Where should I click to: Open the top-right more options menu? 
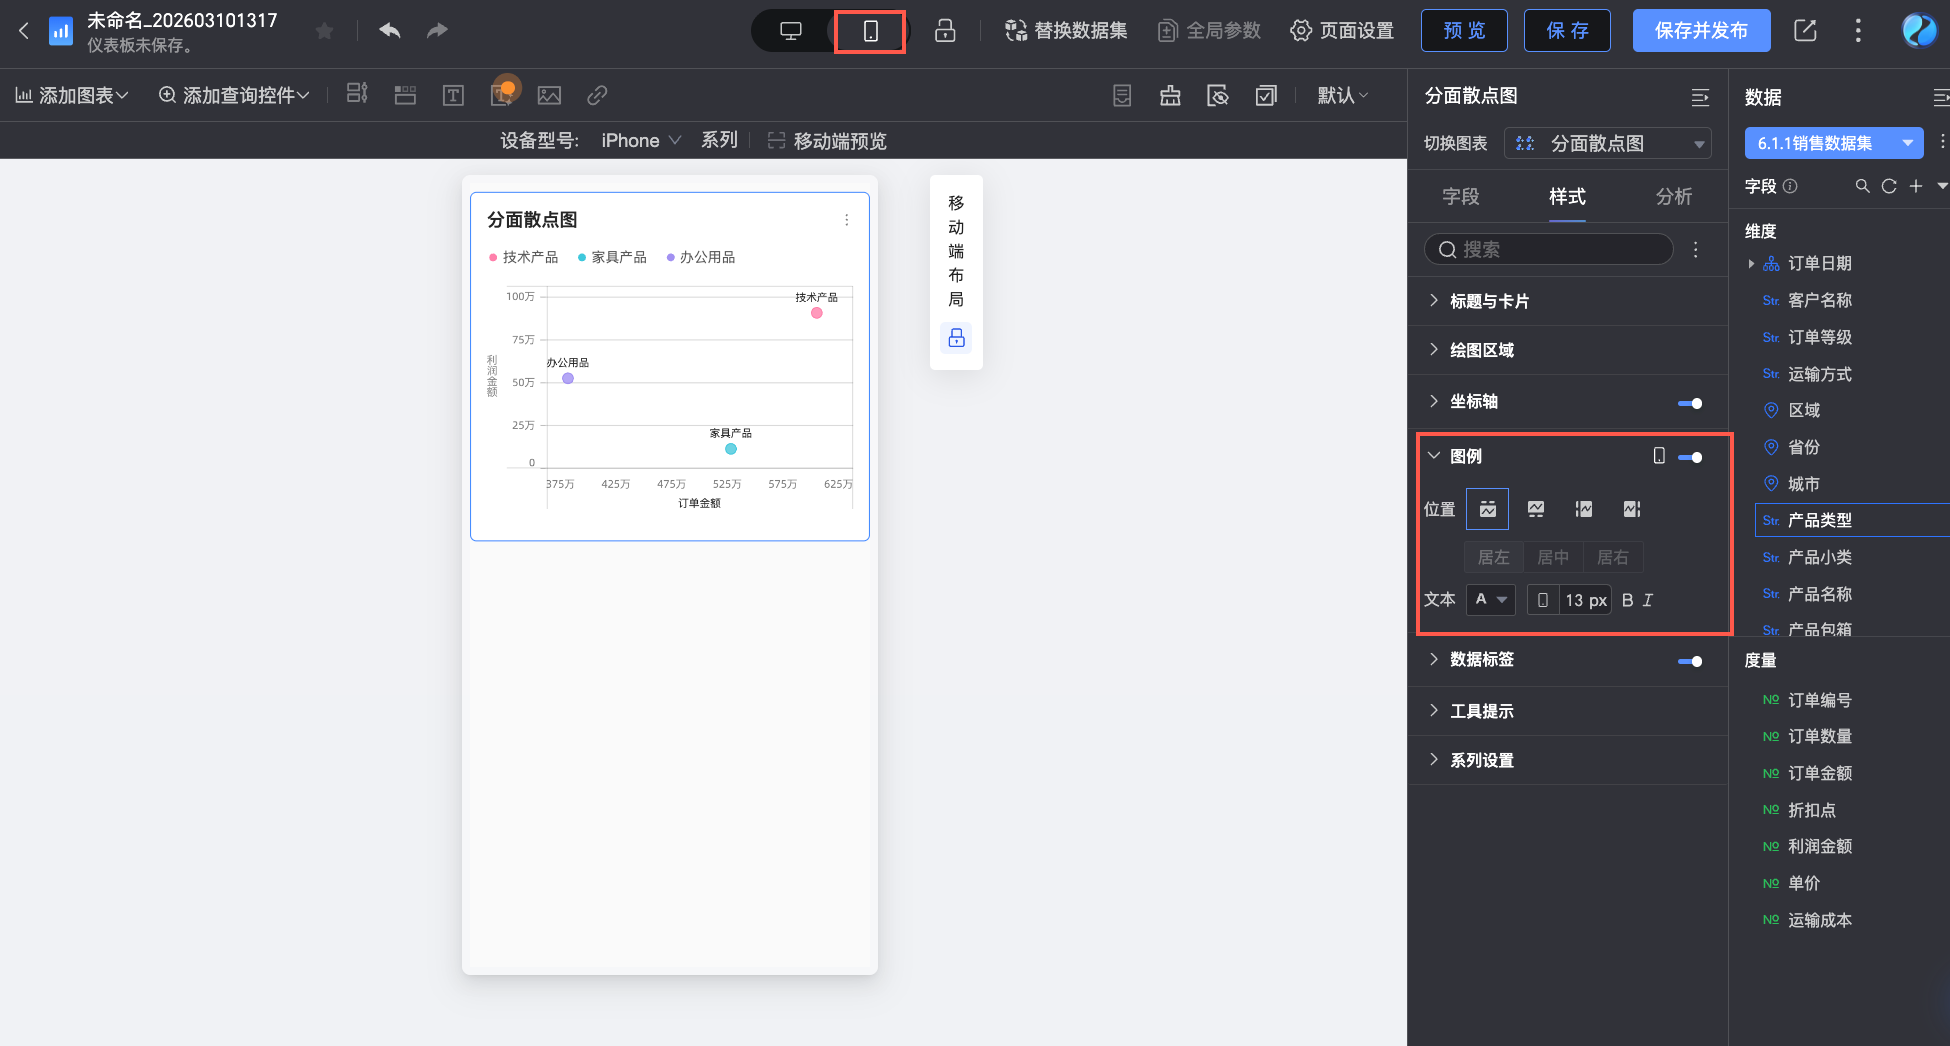pyautogui.click(x=1858, y=31)
